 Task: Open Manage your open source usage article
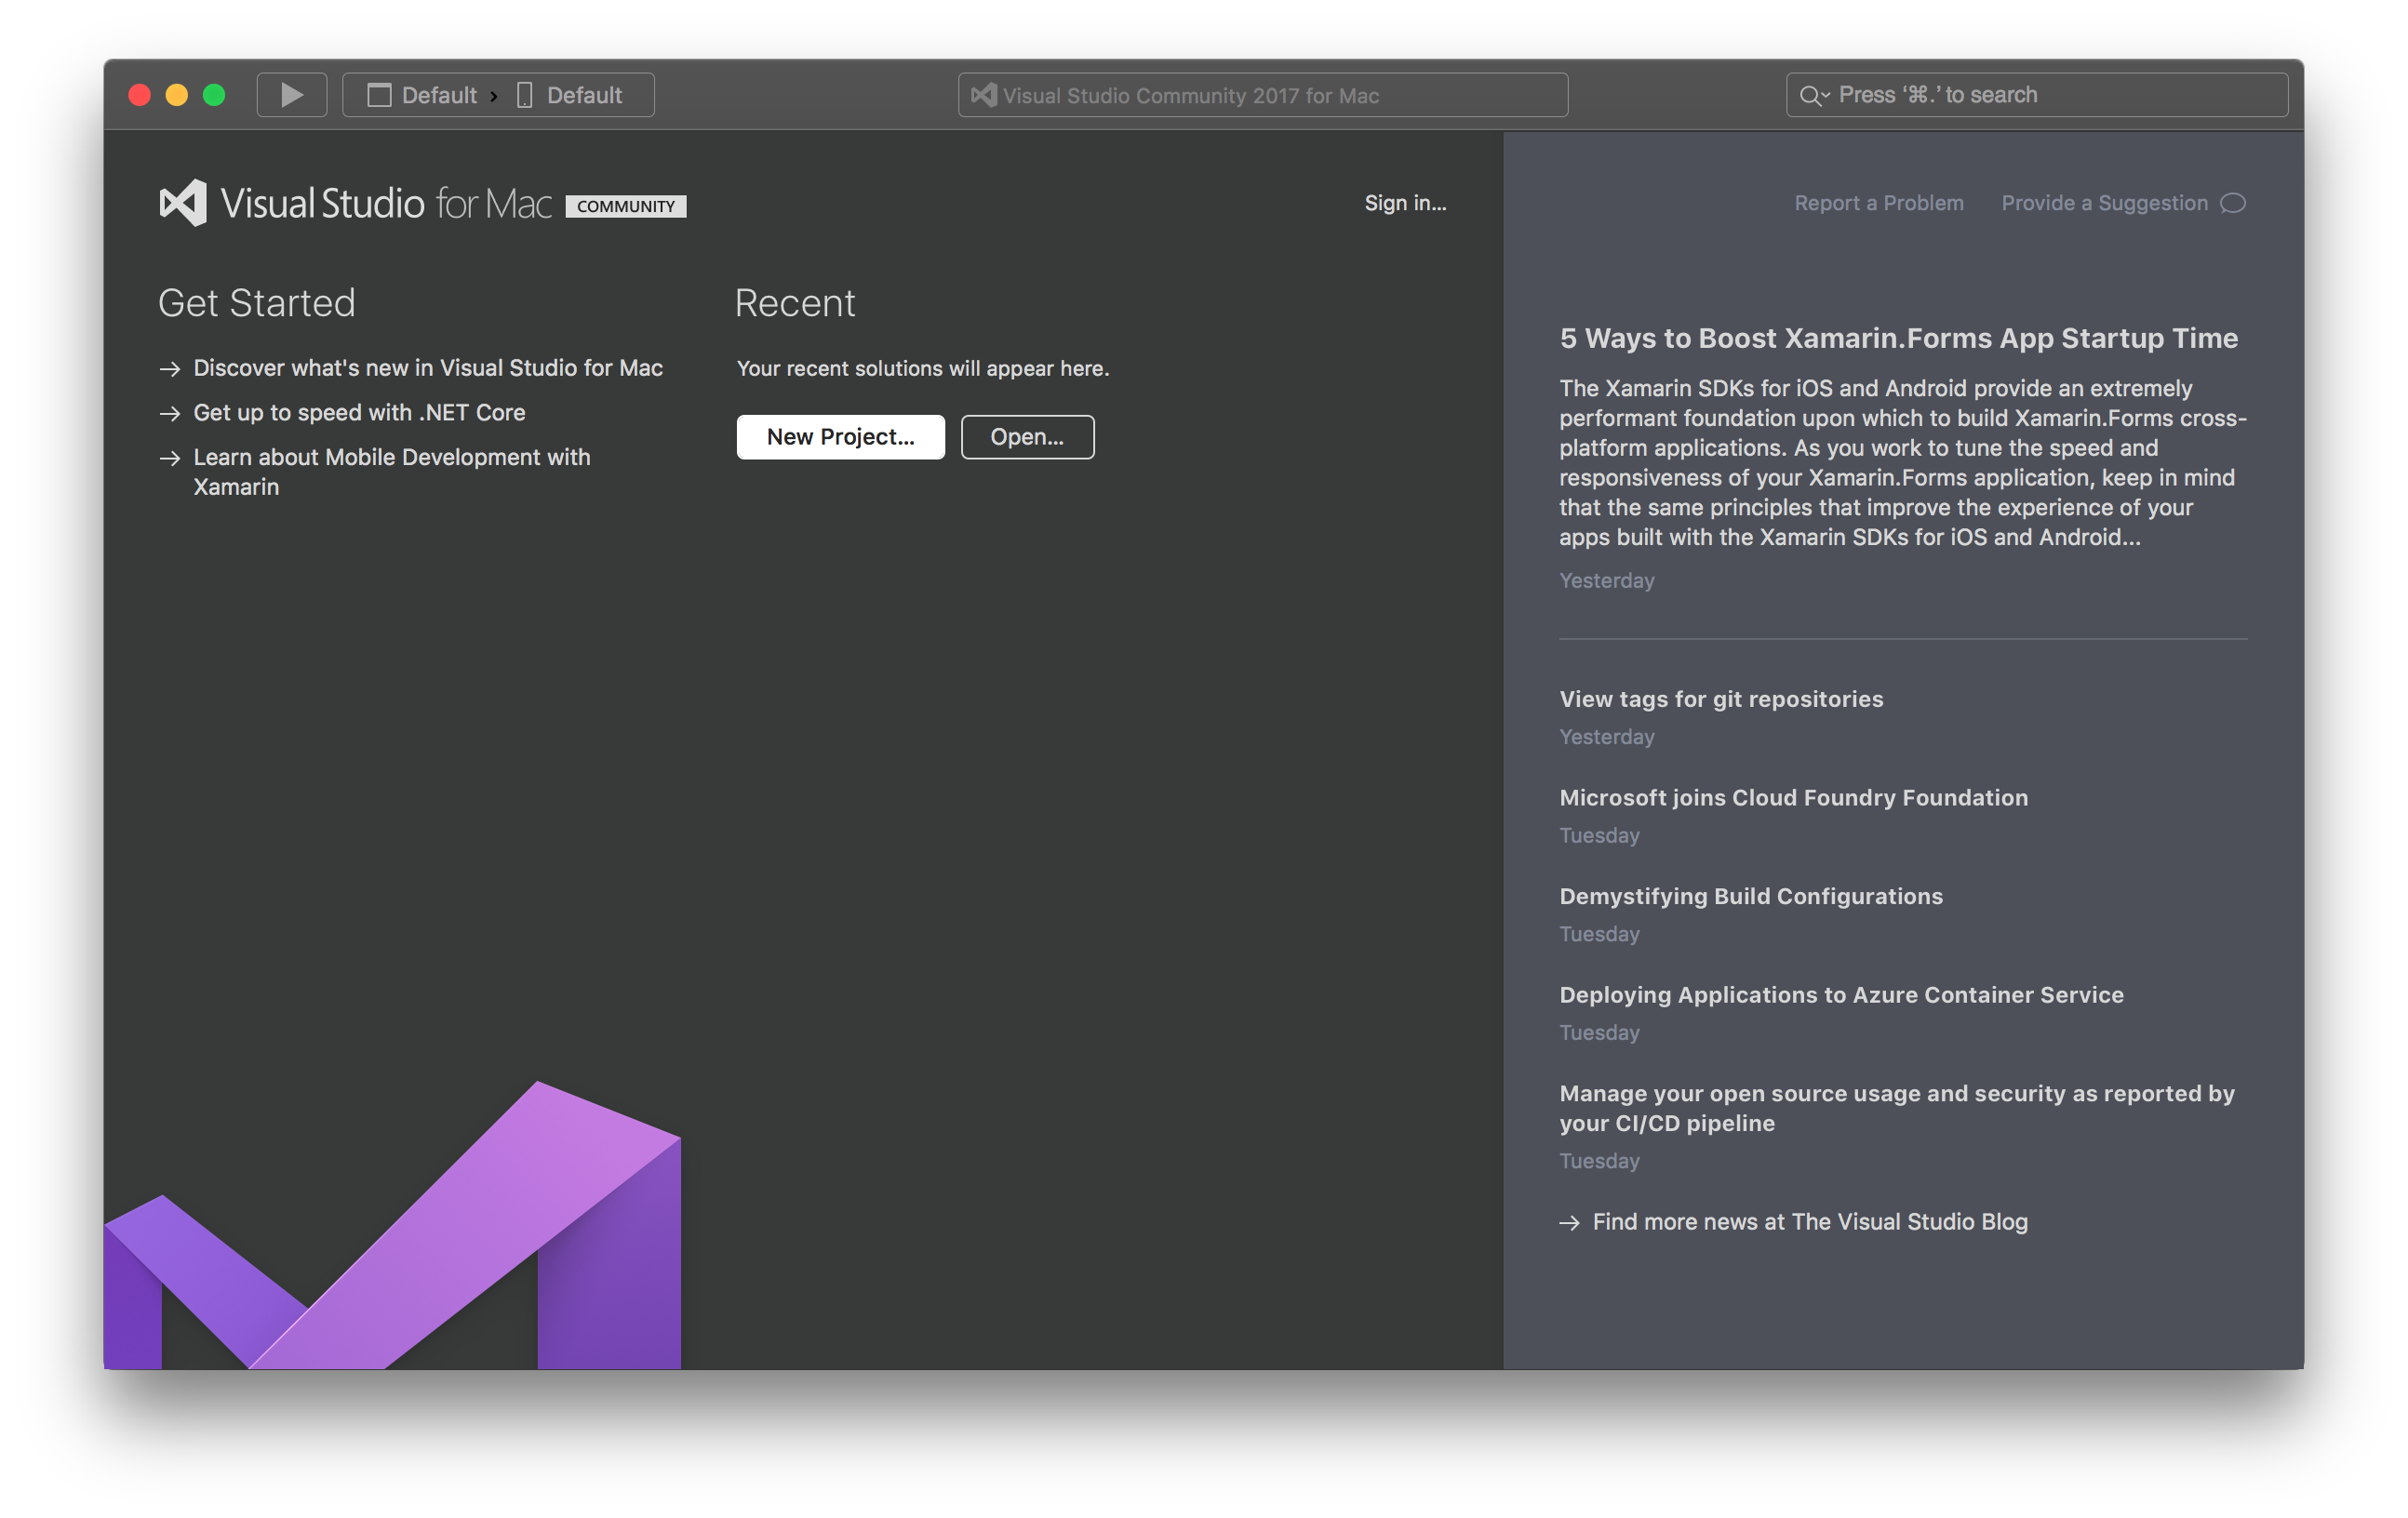(1896, 1108)
